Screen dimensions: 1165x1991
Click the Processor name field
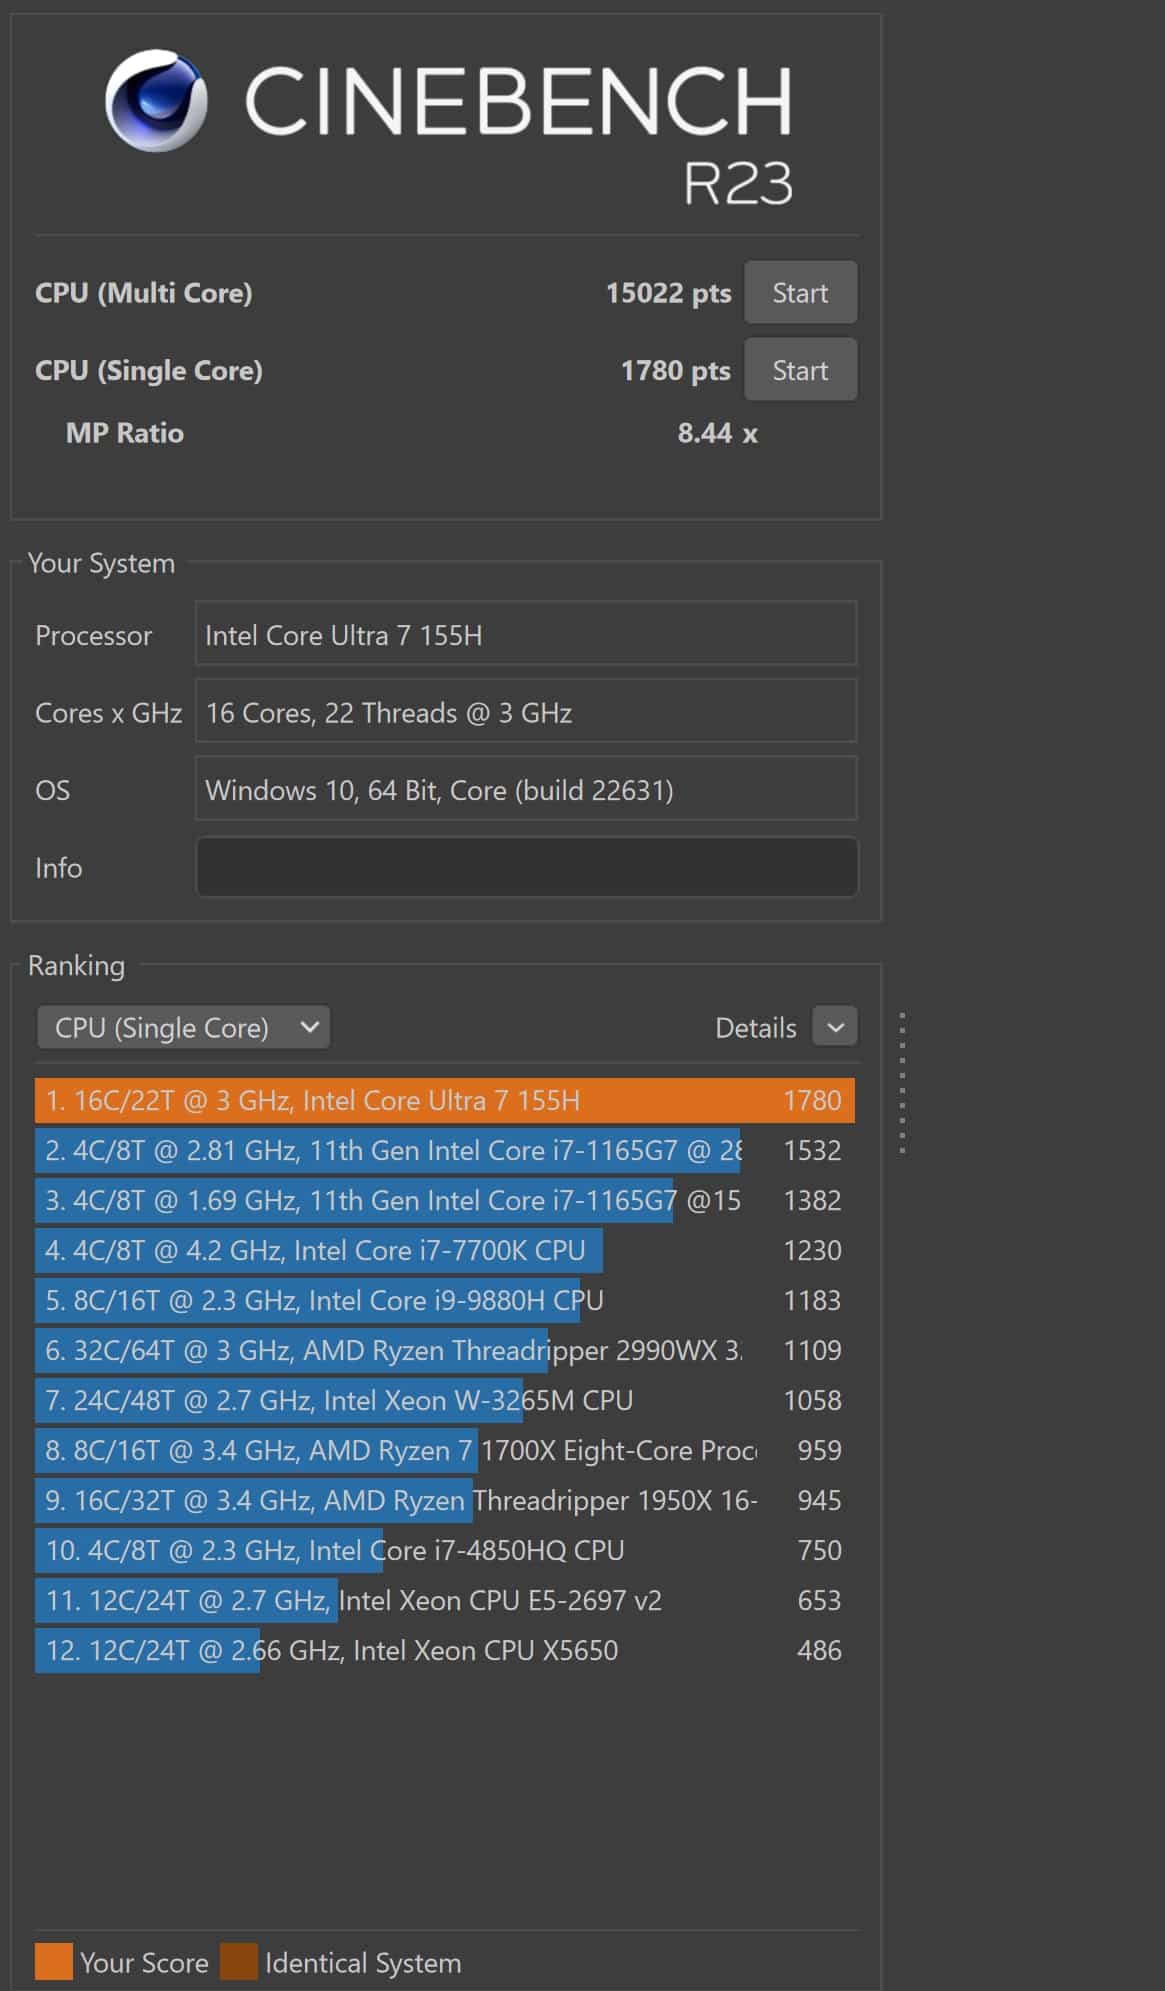[x=525, y=635]
